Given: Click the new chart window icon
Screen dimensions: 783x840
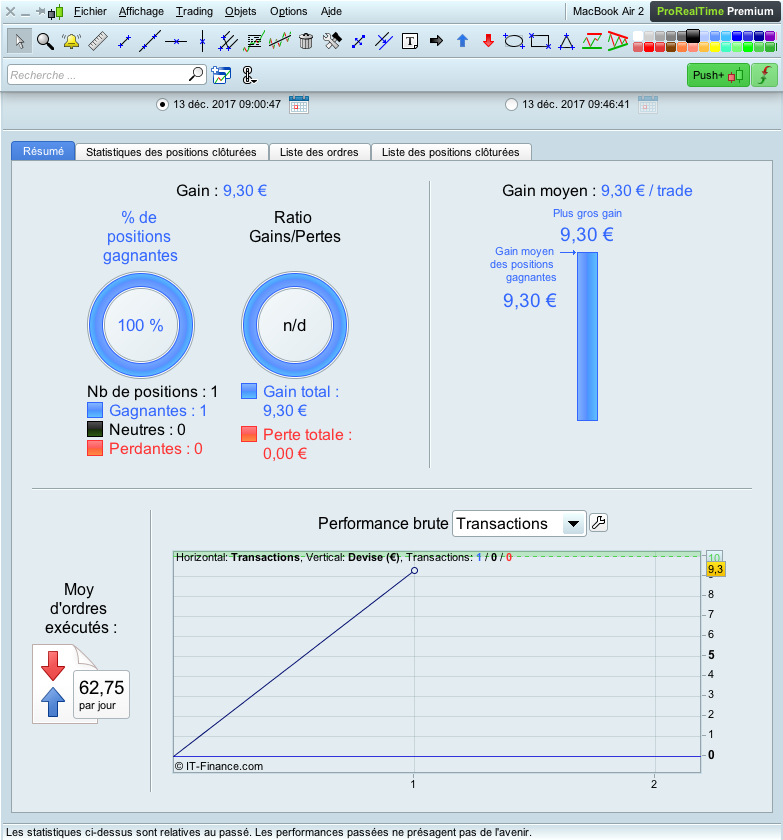Looking at the screenshot, I should [x=221, y=75].
